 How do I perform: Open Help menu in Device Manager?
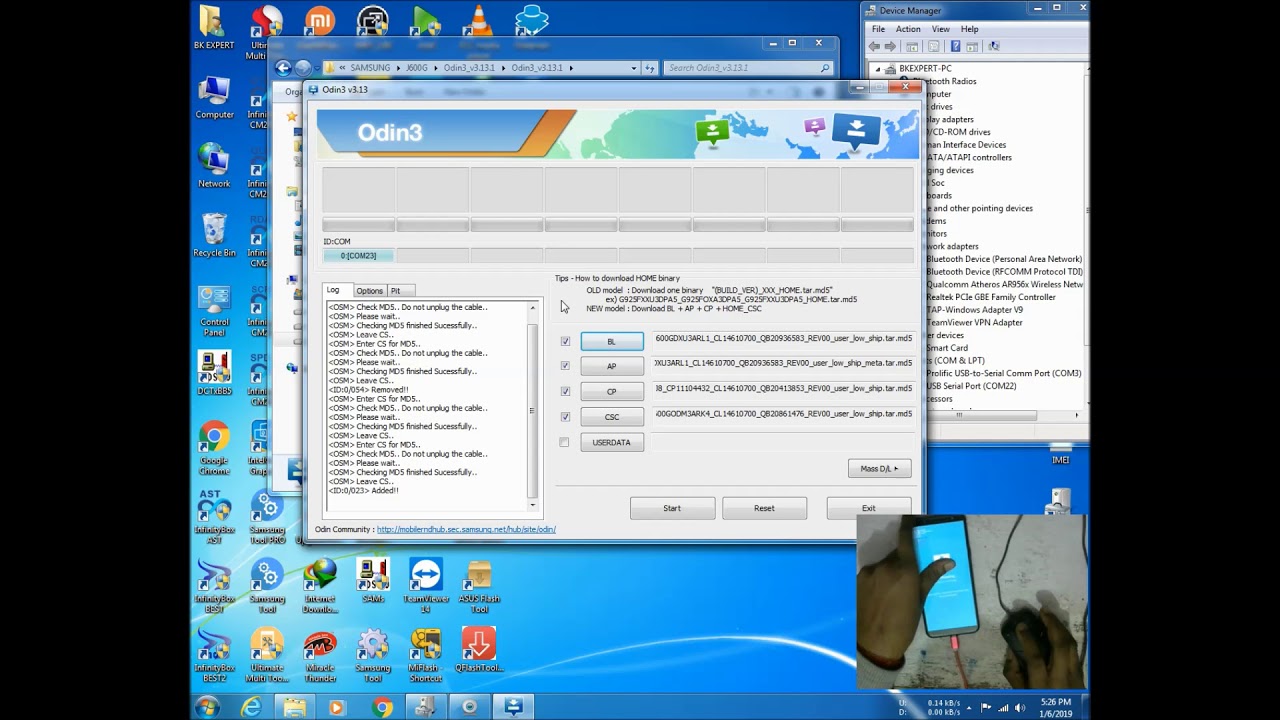[x=970, y=29]
